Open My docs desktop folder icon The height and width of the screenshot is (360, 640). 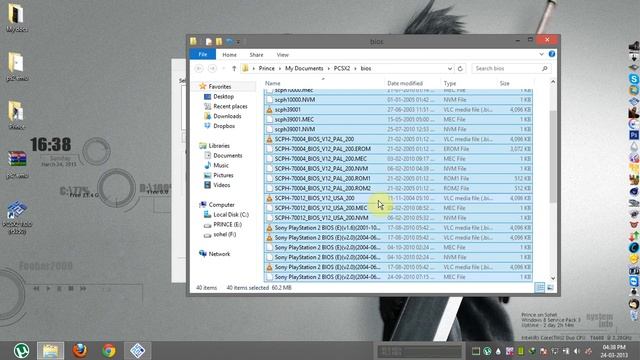pyautogui.click(x=16, y=18)
